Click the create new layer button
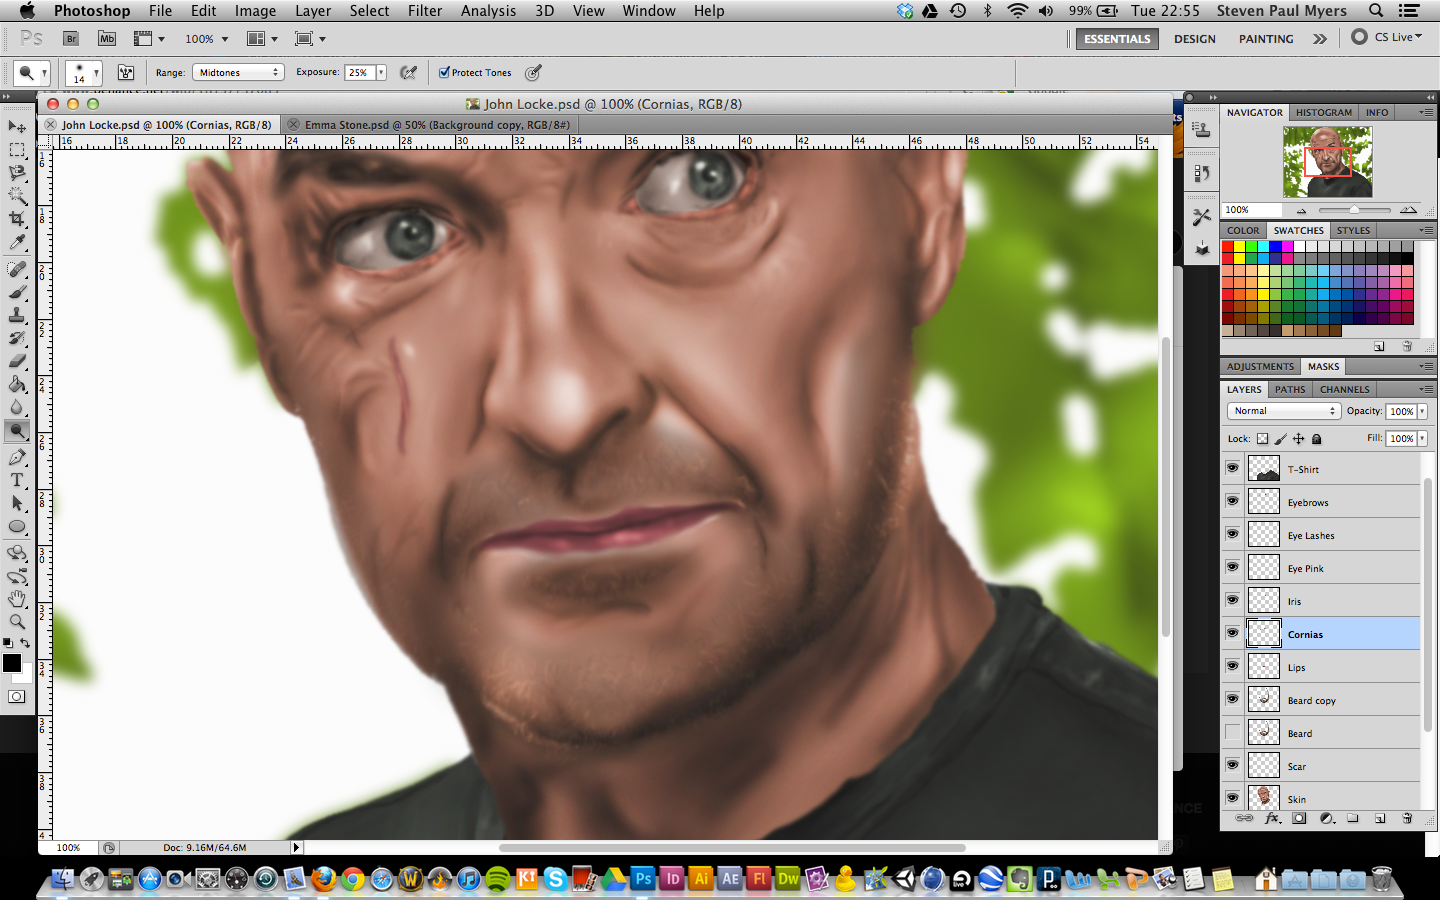1440x900 pixels. (x=1380, y=818)
